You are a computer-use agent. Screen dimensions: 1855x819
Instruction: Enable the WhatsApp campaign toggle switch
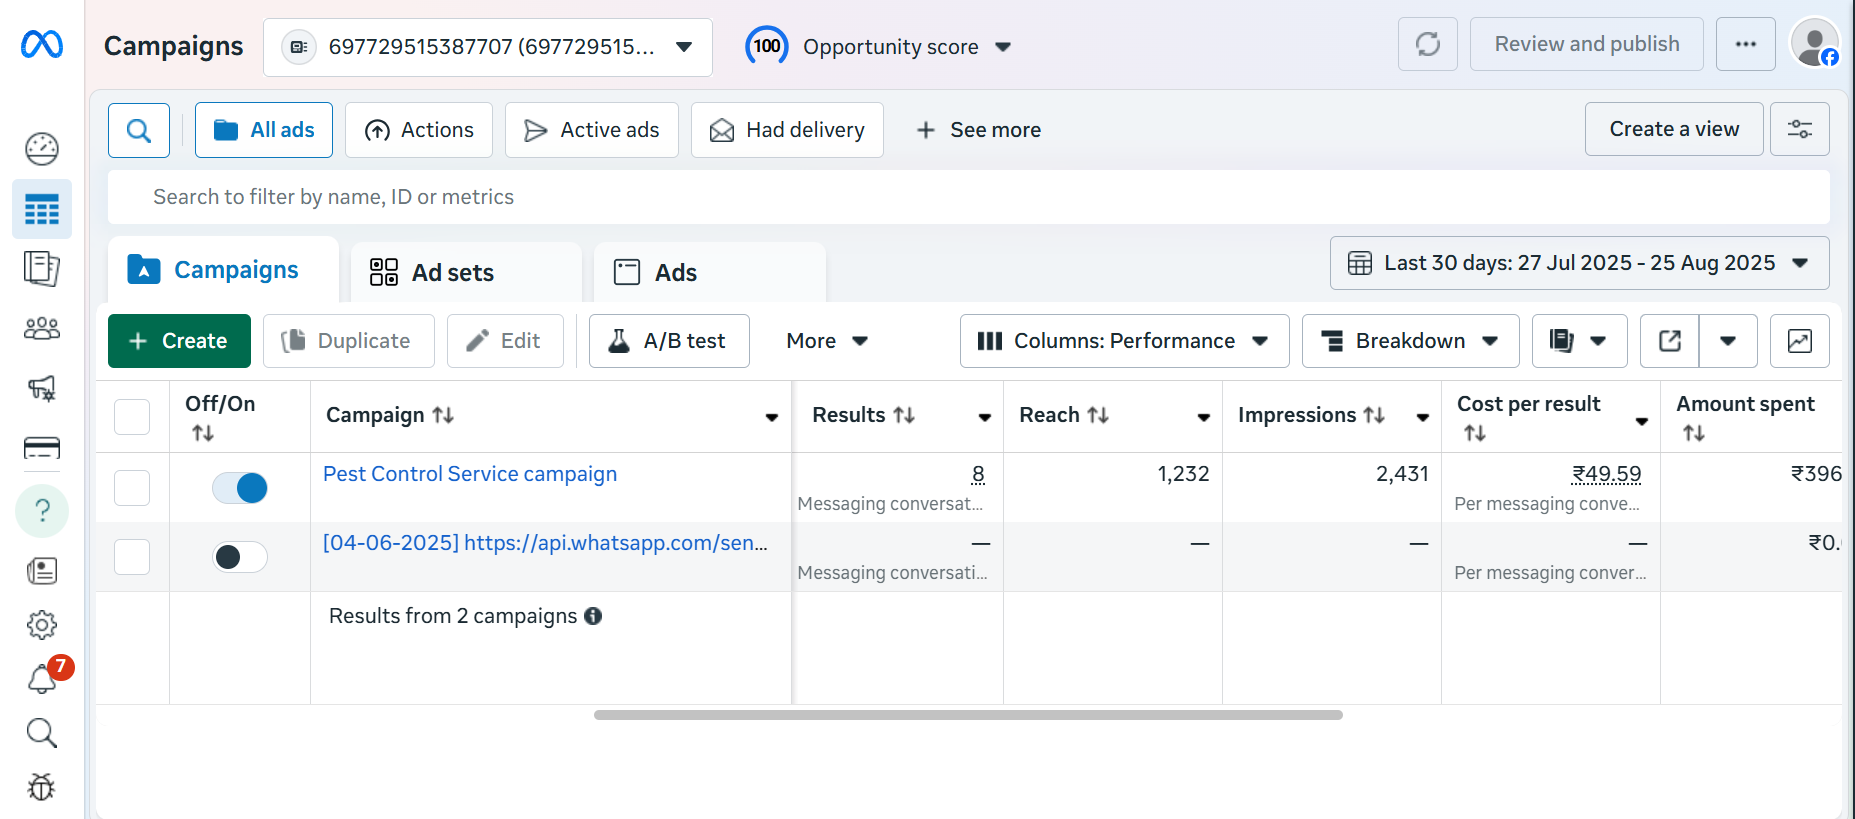(240, 557)
